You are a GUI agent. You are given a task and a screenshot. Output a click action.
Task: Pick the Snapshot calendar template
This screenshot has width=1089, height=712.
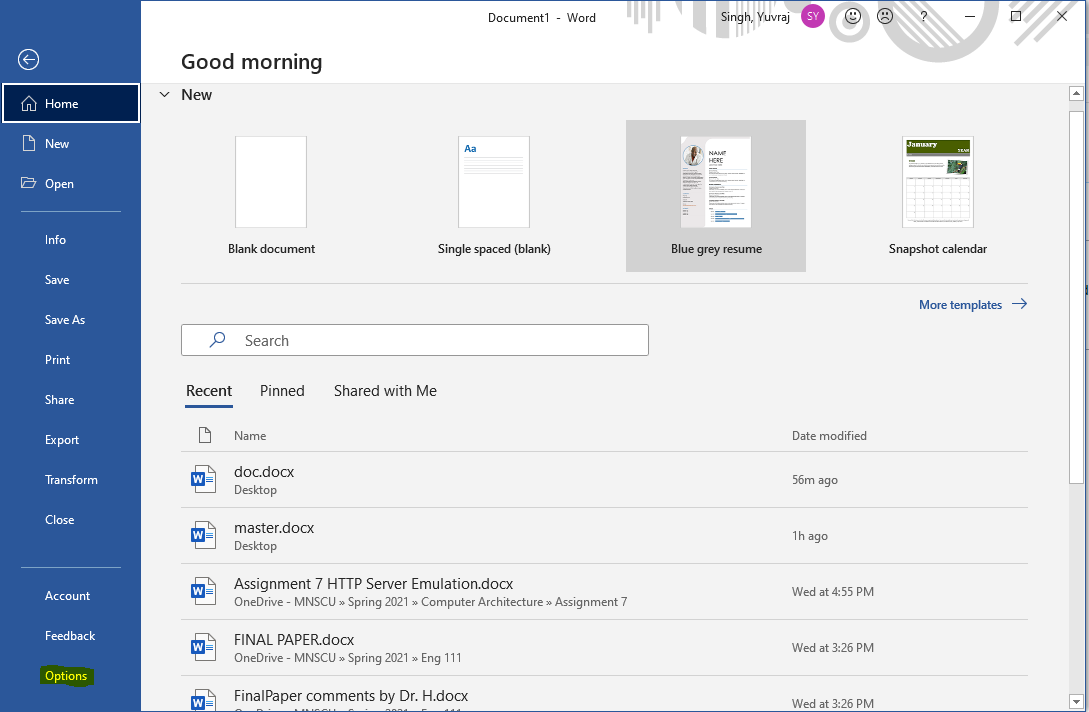[x=937, y=195]
